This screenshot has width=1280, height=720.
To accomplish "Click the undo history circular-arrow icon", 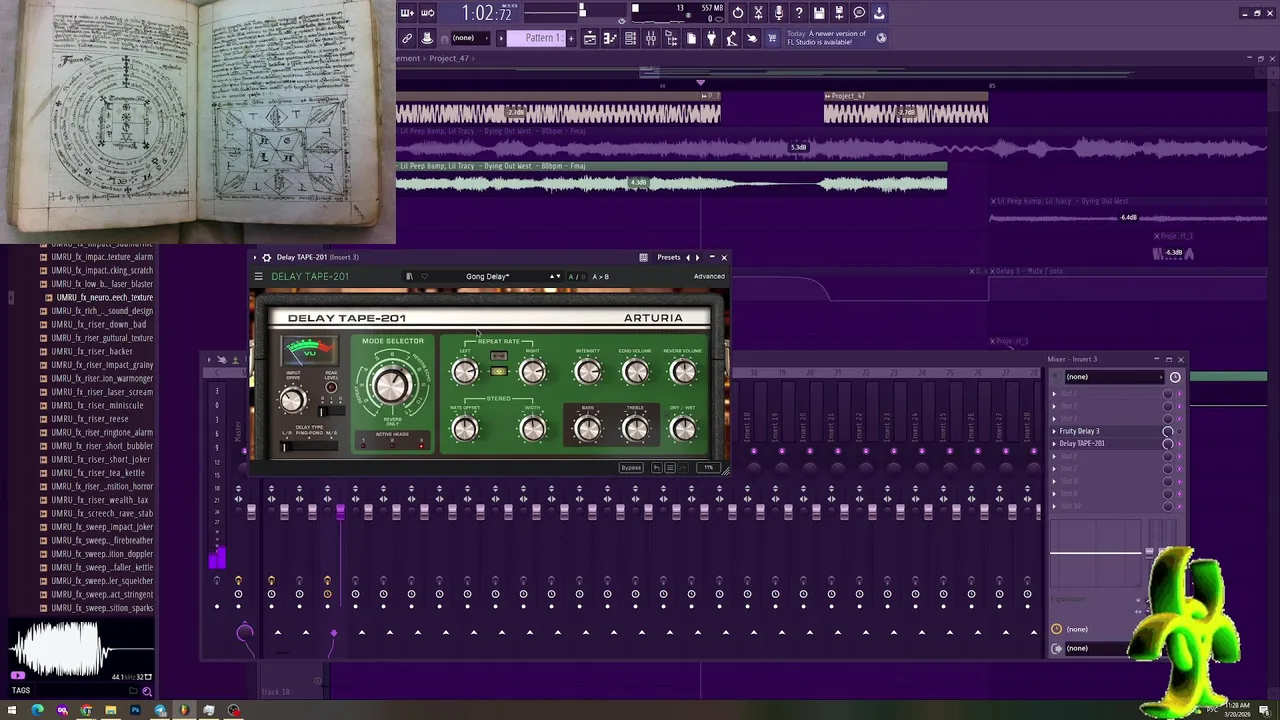I will point(738,13).
